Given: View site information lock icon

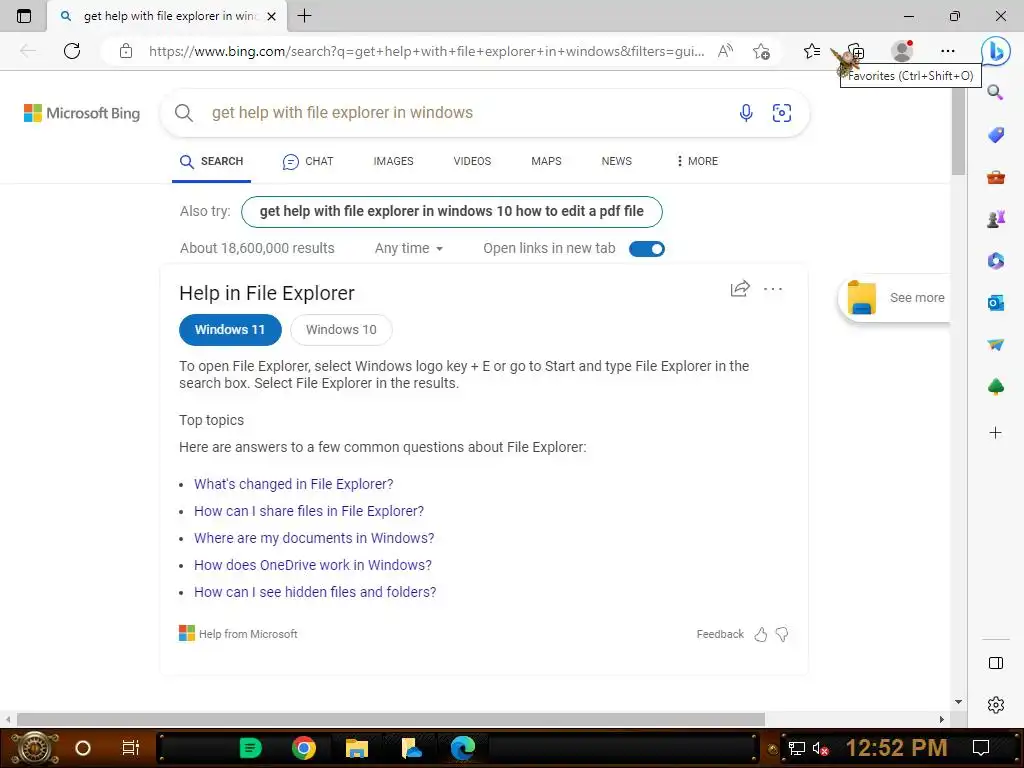Looking at the screenshot, I should click(126, 51).
